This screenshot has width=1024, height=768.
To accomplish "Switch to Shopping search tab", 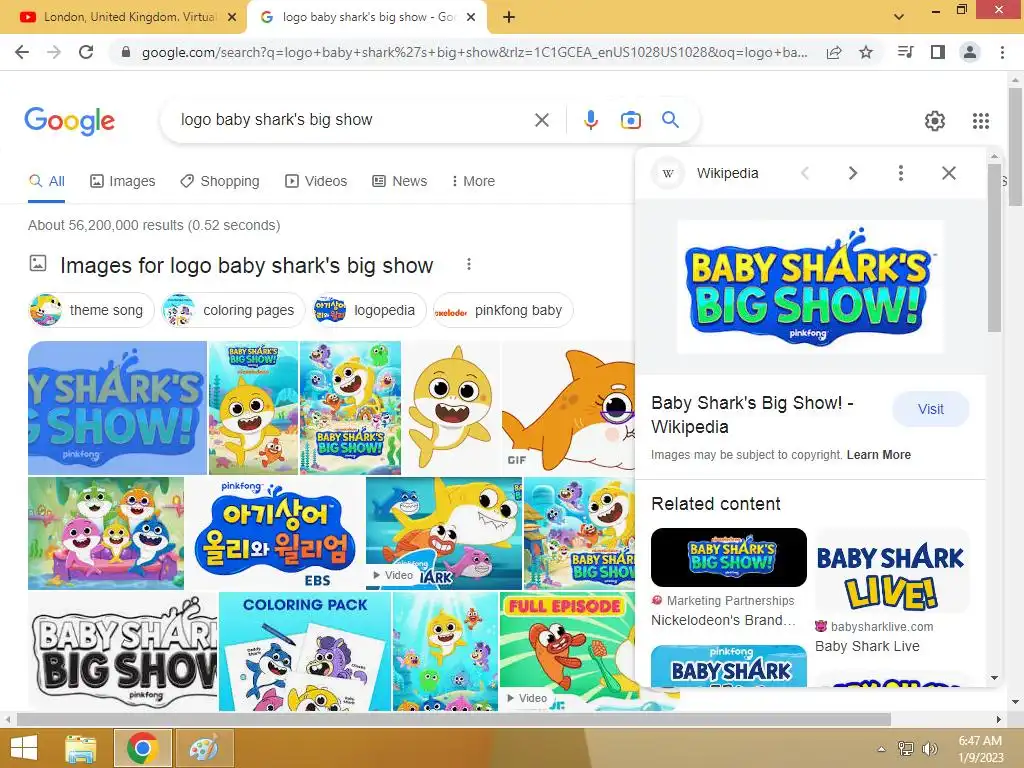I will pos(220,181).
